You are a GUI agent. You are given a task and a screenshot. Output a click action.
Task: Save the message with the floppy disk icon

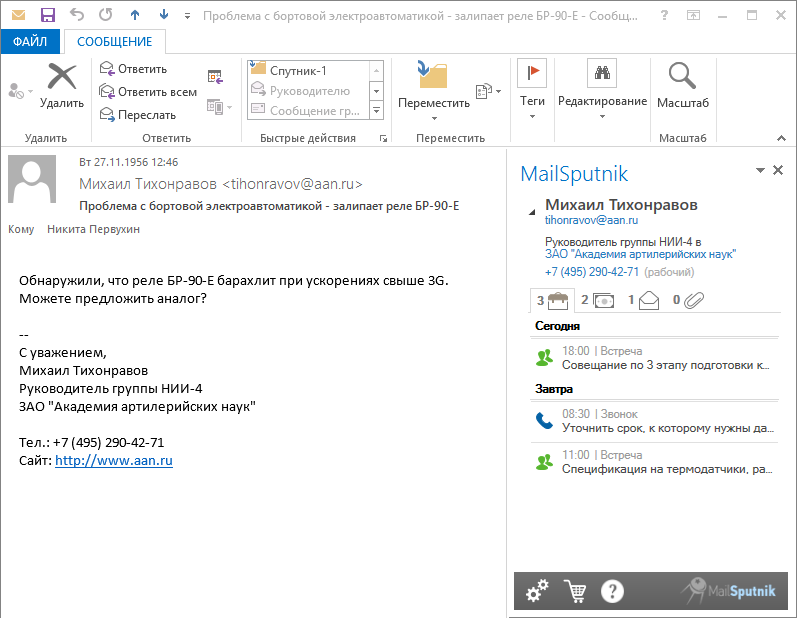[x=48, y=15]
